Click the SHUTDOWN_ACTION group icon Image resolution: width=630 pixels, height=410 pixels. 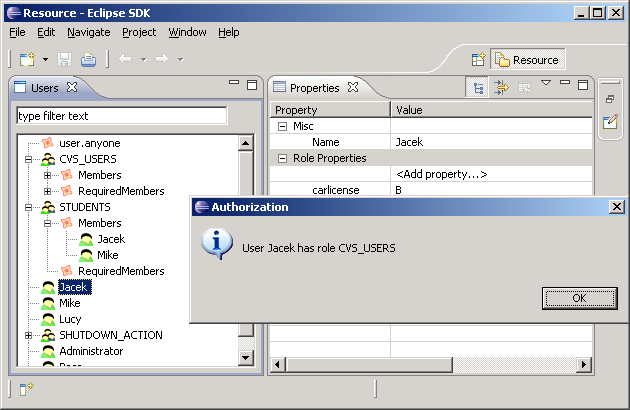tap(48, 335)
